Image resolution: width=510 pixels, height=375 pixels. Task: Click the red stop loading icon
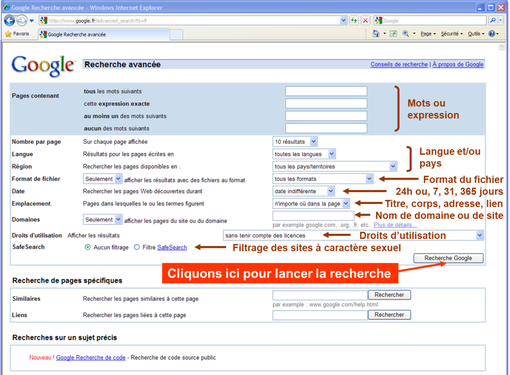click(365, 21)
